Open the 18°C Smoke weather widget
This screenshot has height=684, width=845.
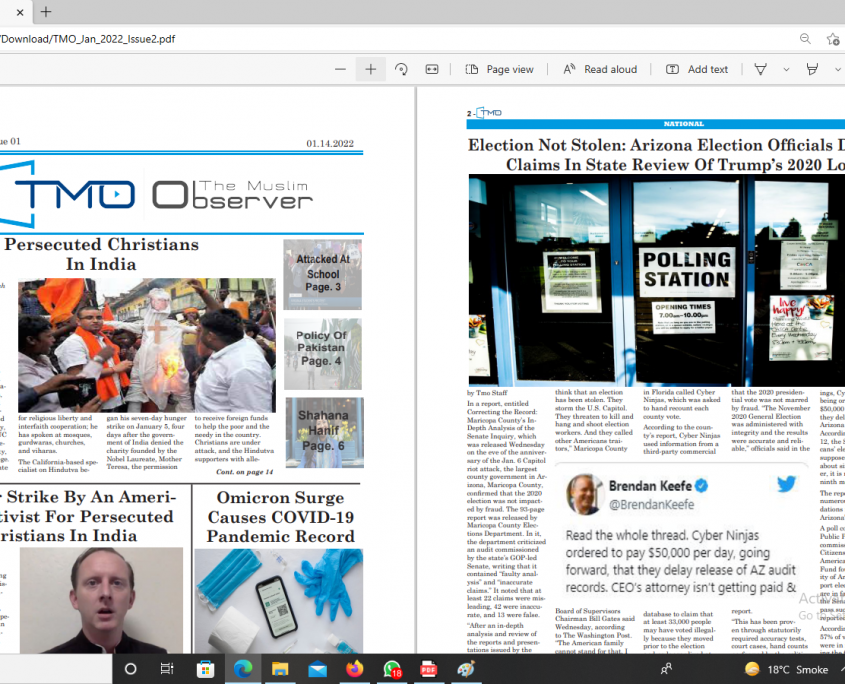click(x=786, y=669)
